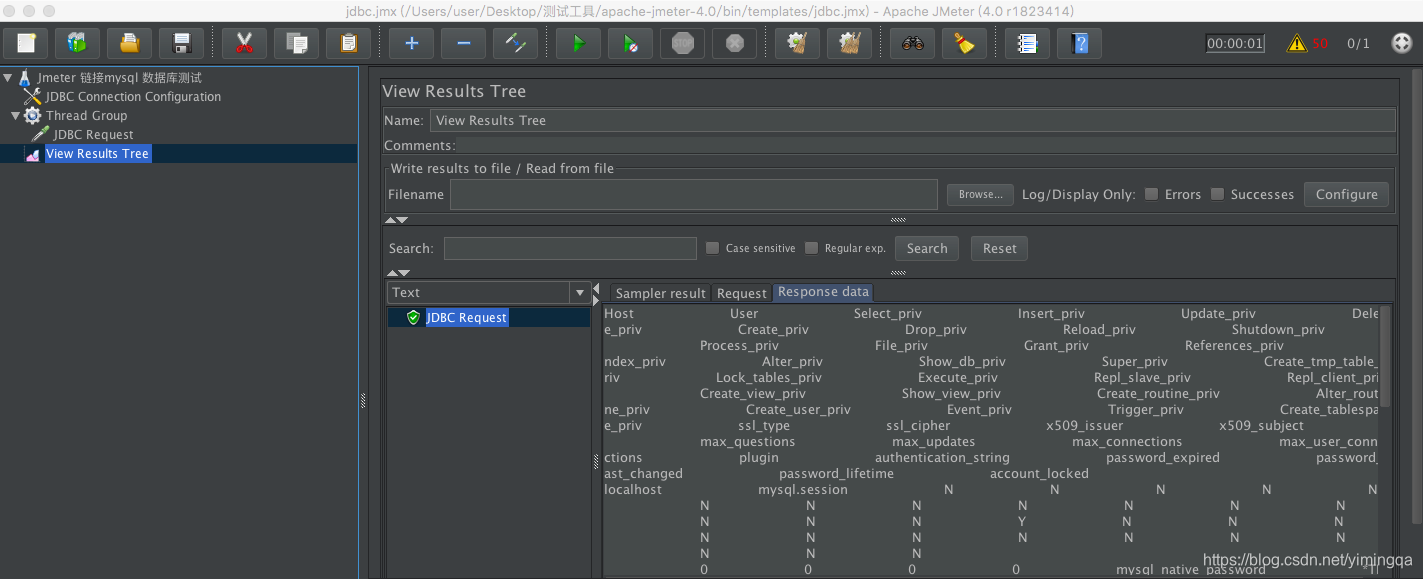Switch to Sampler result tab
The height and width of the screenshot is (579, 1423).
[660, 293]
